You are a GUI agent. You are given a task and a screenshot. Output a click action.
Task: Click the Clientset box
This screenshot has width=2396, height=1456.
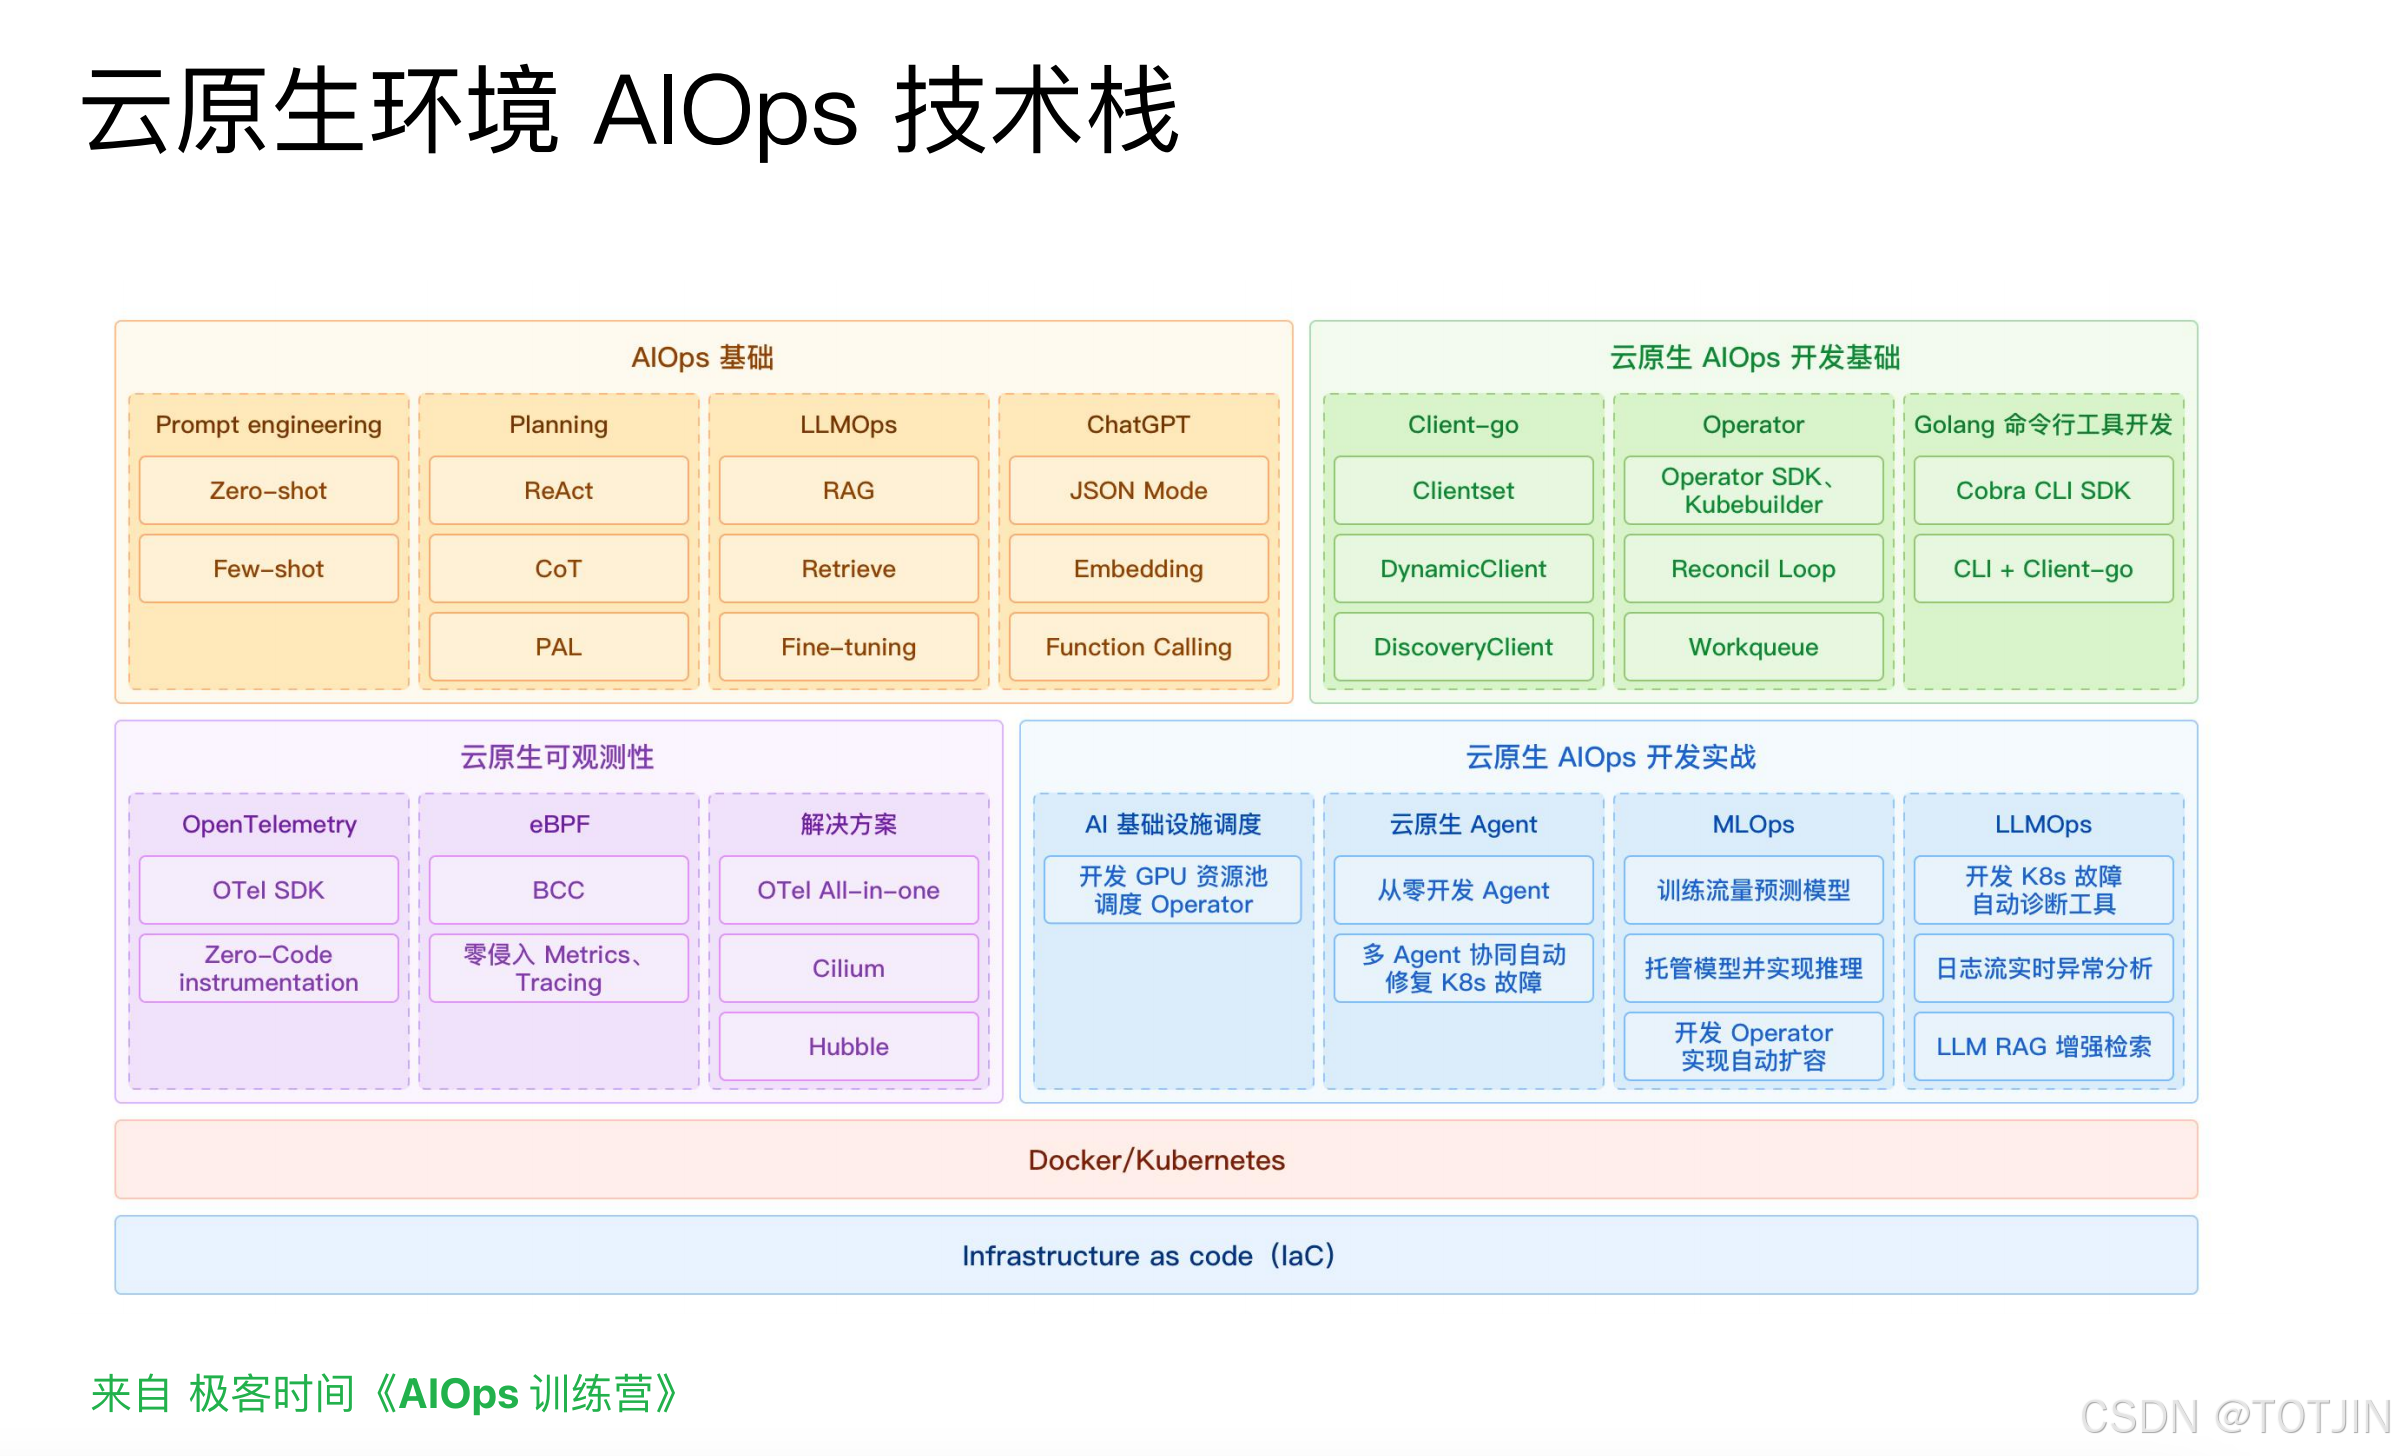click(1463, 490)
